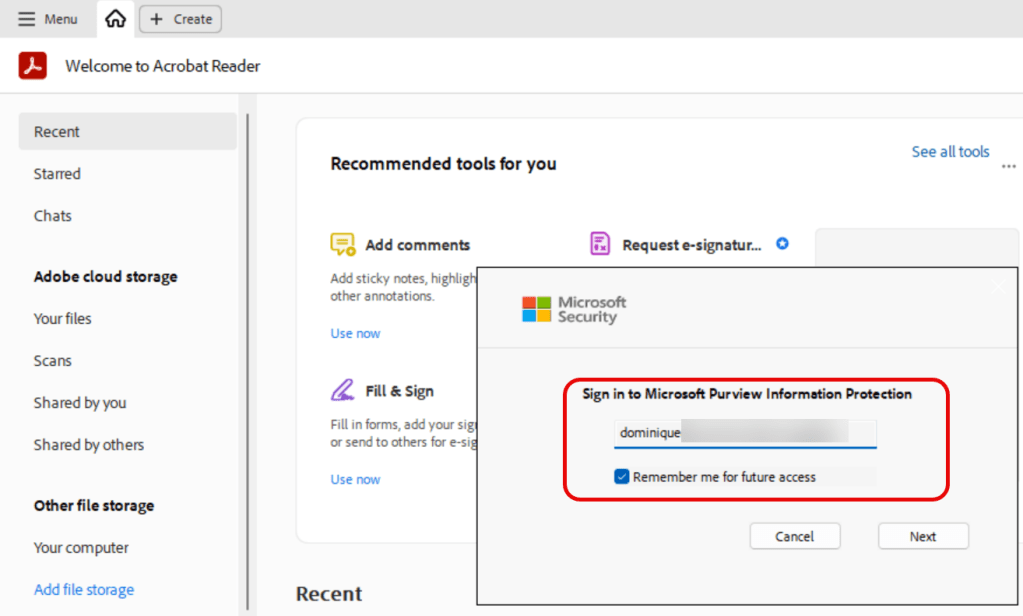Click the Fill & Sign pen icon

point(343,390)
